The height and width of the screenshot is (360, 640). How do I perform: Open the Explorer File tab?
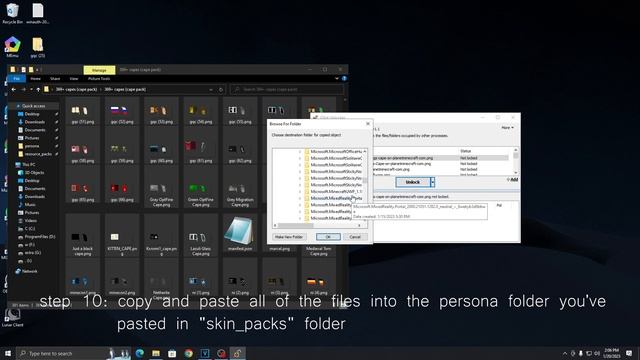point(17,78)
